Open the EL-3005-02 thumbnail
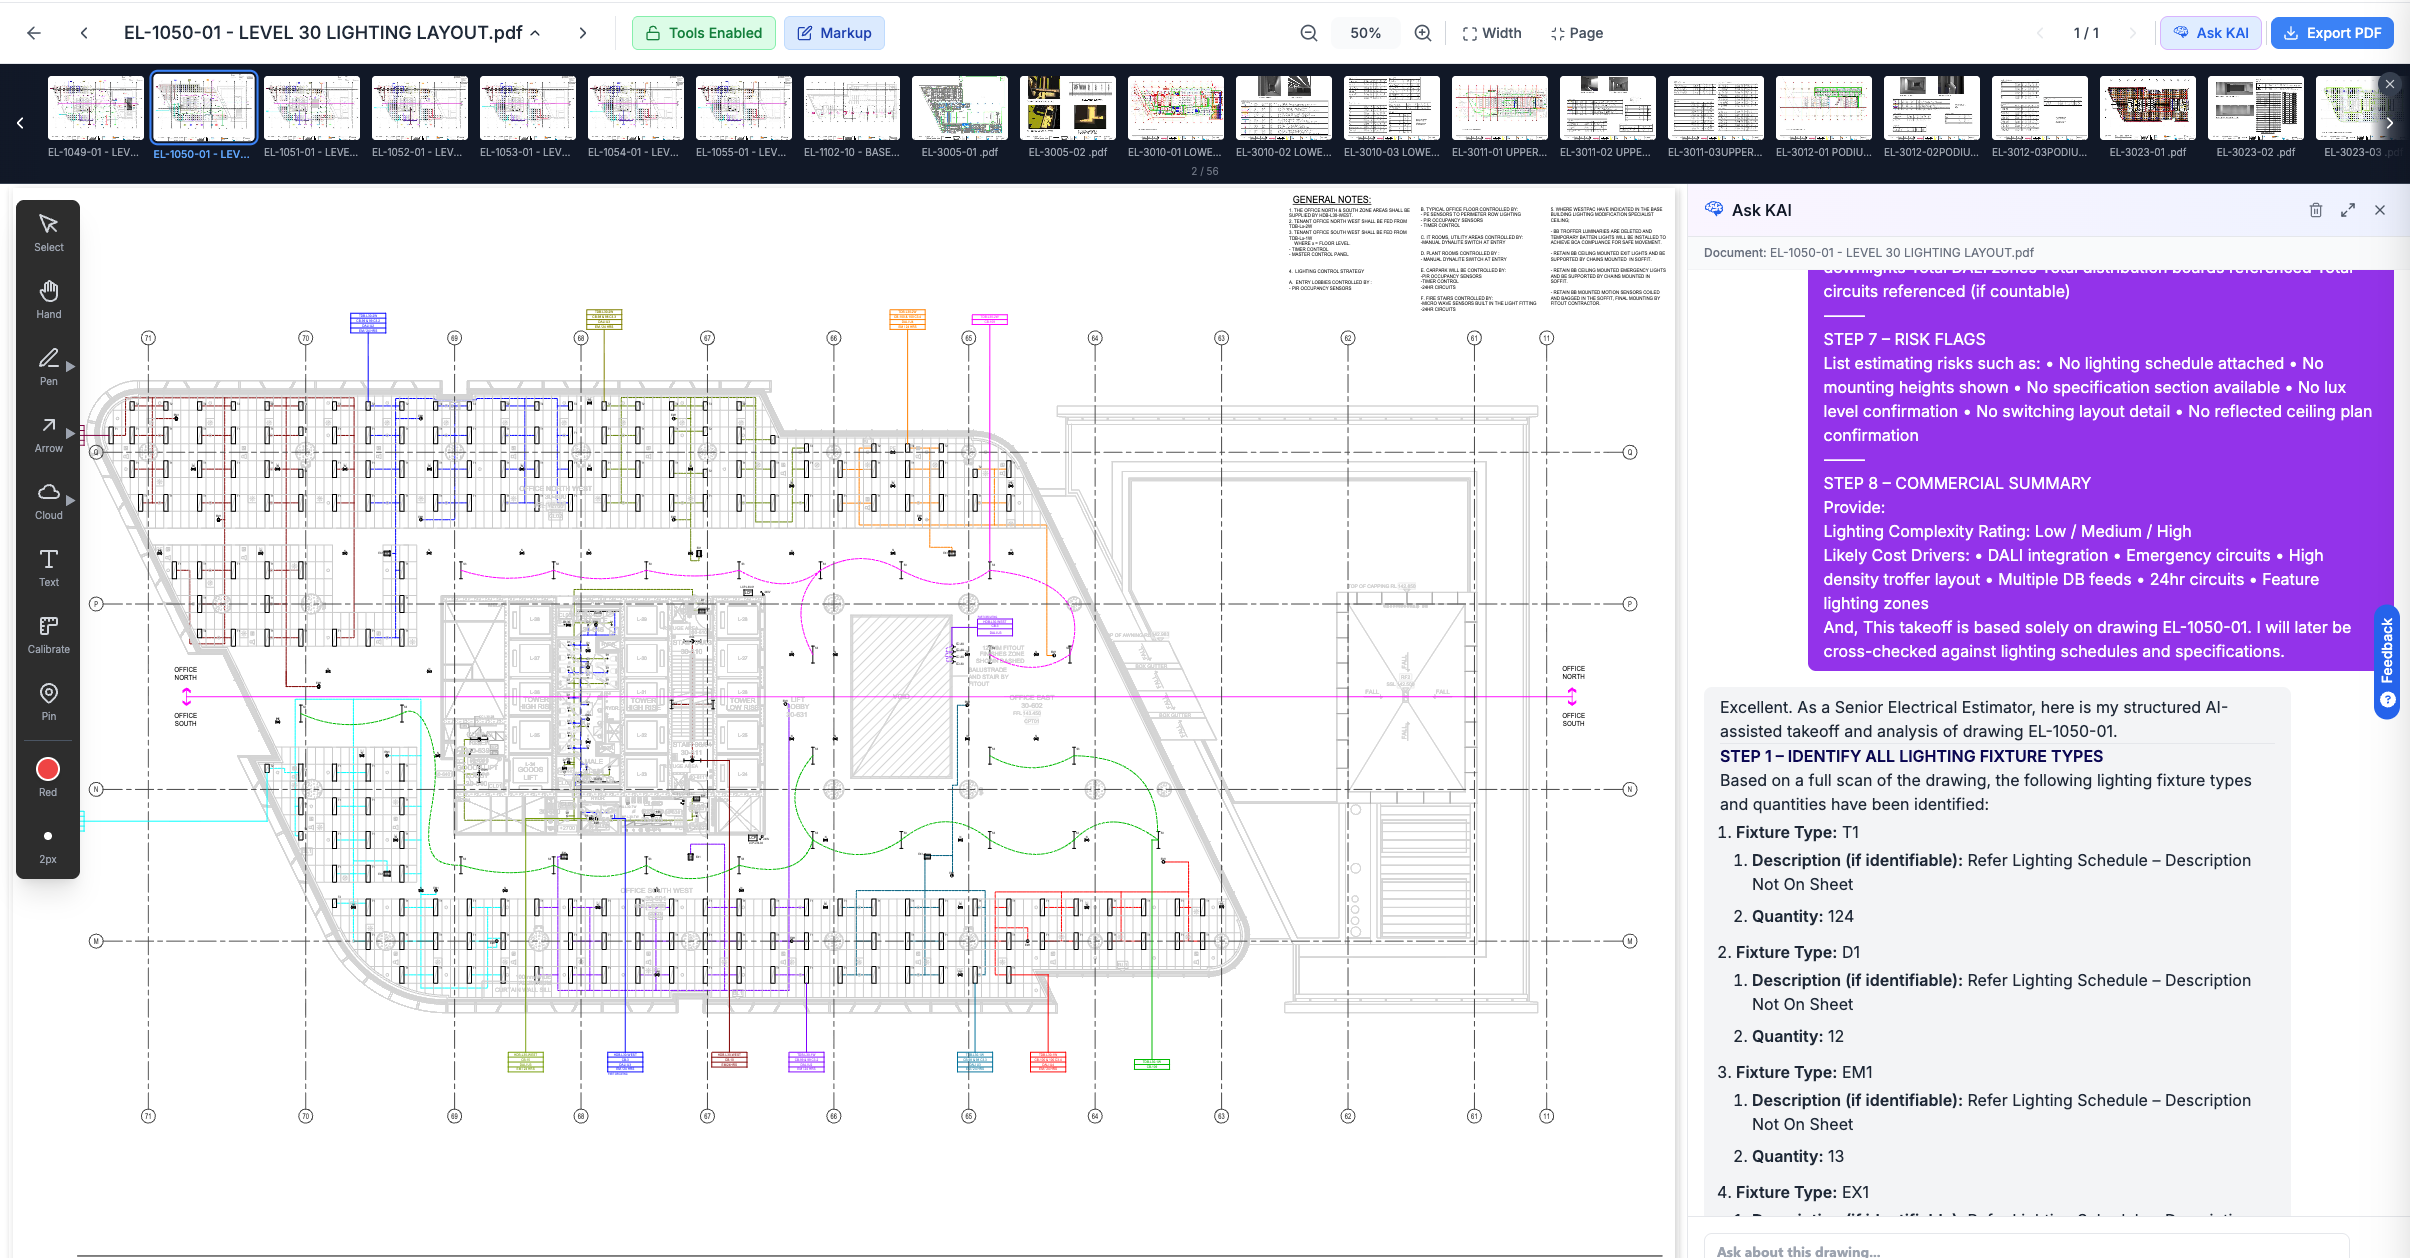Viewport: 2410px width, 1258px height. (1067, 108)
